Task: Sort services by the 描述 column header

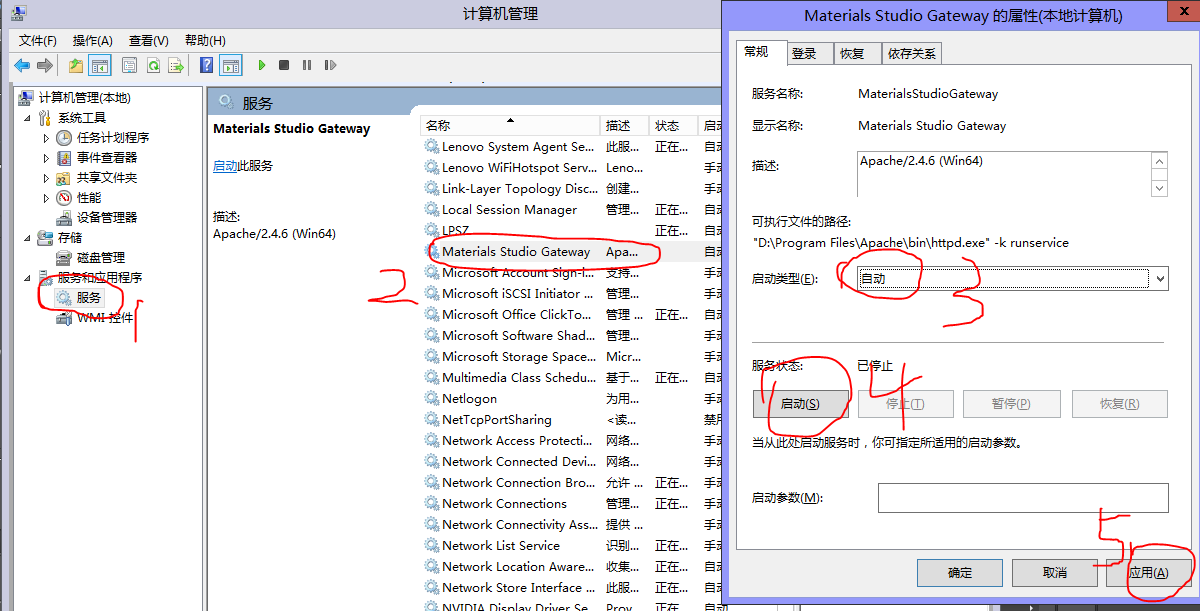Action: pyautogui.click(x=625, y=126)
